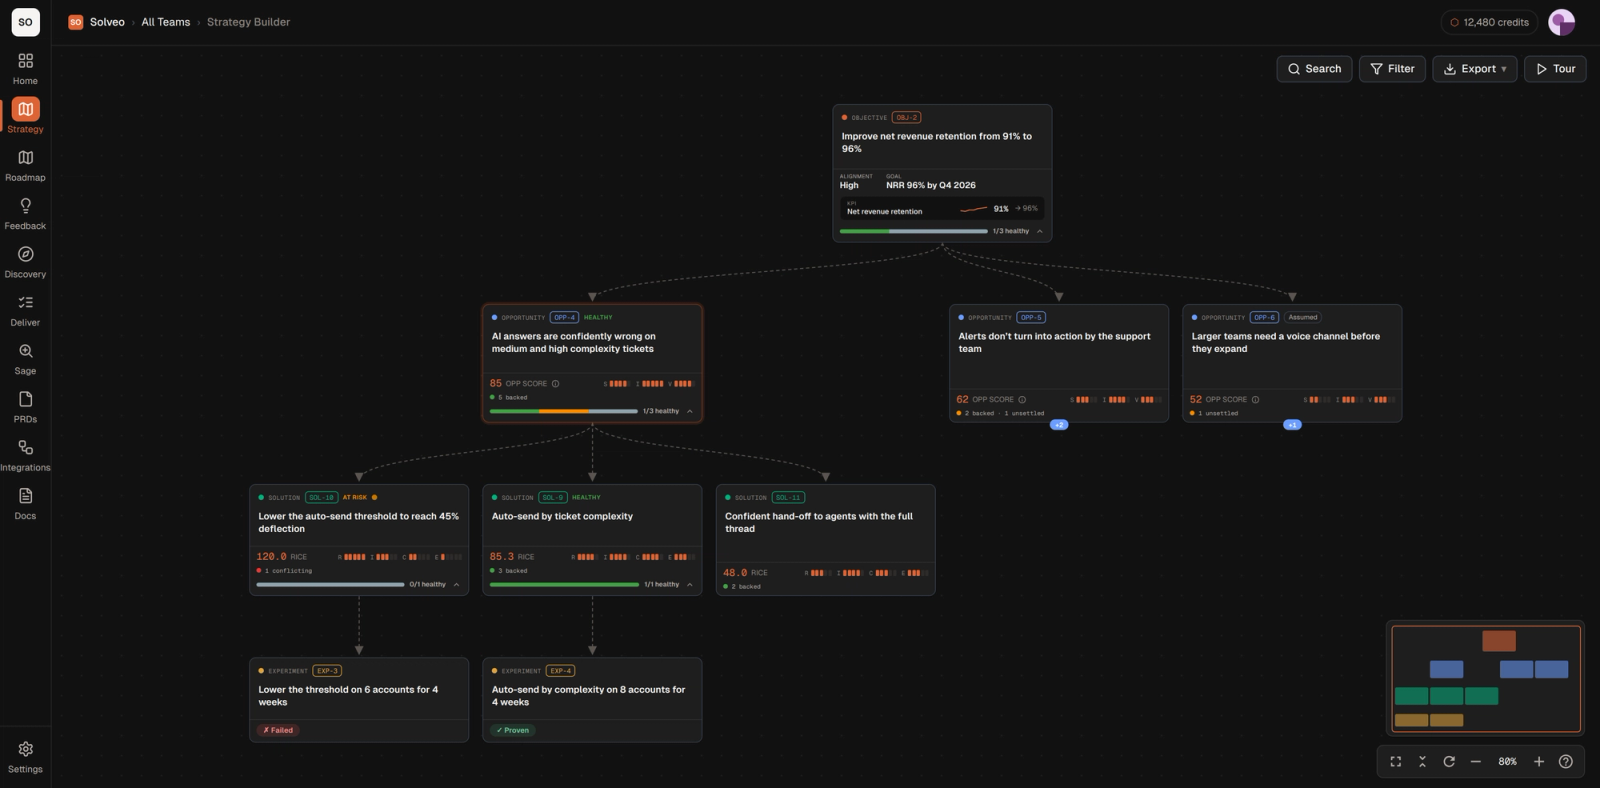1600x788 pixels.
Task: Click the OPP SCORE info icon on OPP-4
Action: (x=556, y=384)
